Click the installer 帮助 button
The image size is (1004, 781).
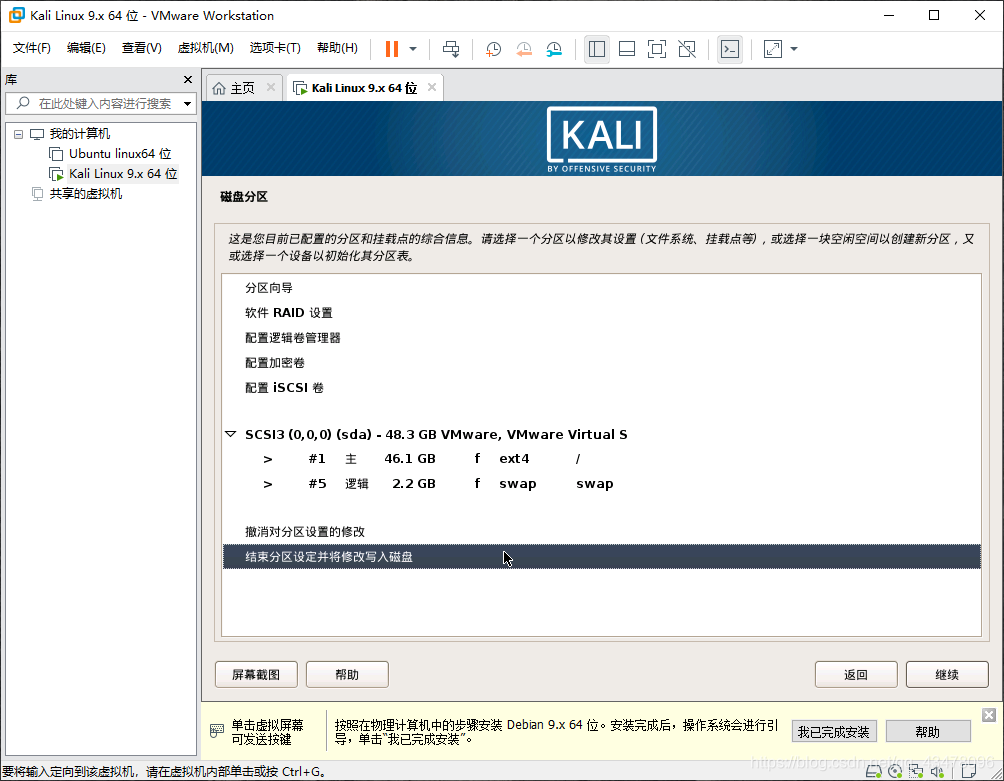[x=347, y=675]
